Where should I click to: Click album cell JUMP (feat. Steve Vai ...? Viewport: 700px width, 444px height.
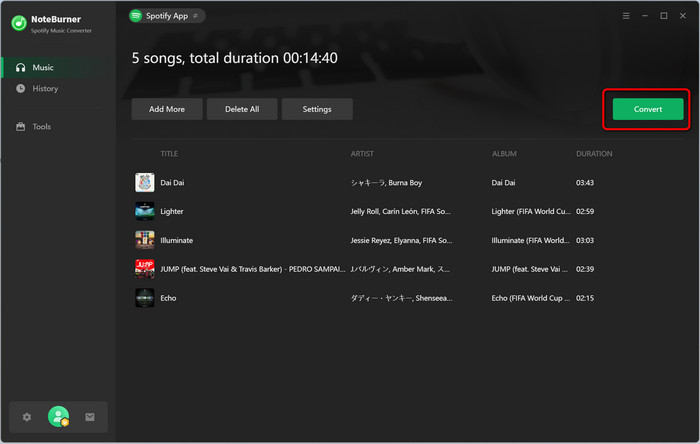coord(529,269)
